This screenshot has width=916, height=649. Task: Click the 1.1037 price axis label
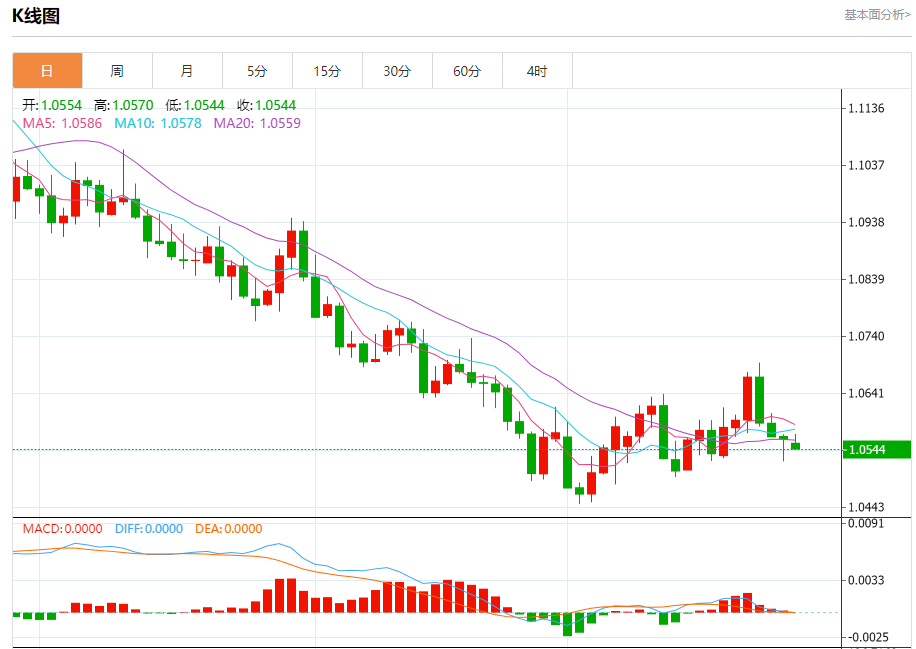(866, 165)
